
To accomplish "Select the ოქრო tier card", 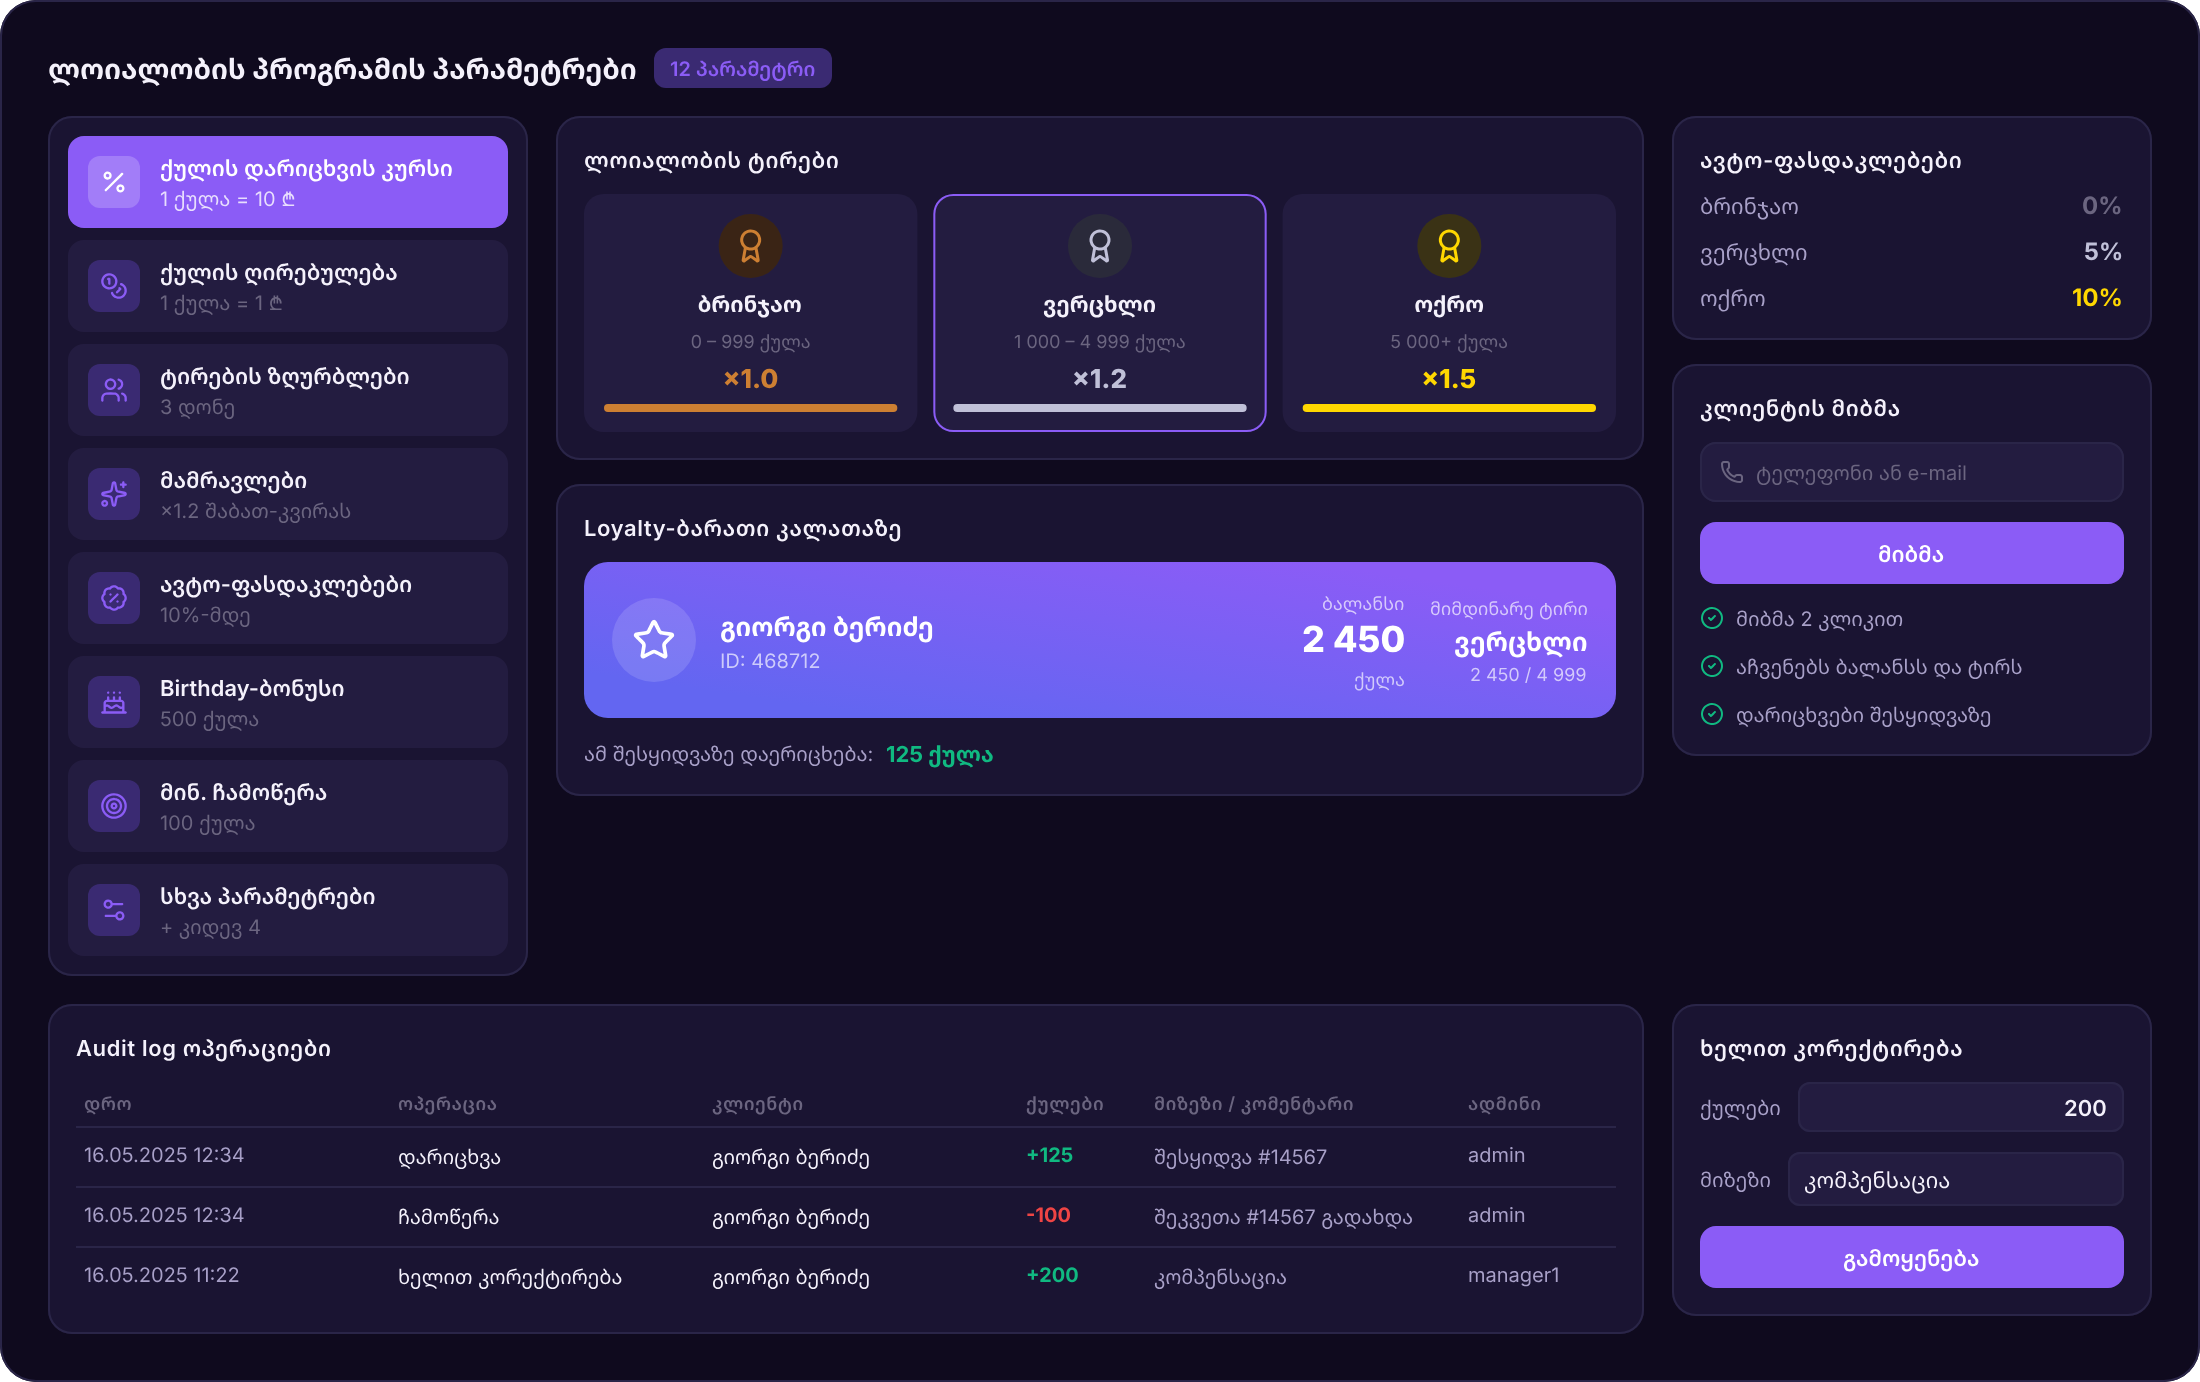I will tap(1449, 313).
